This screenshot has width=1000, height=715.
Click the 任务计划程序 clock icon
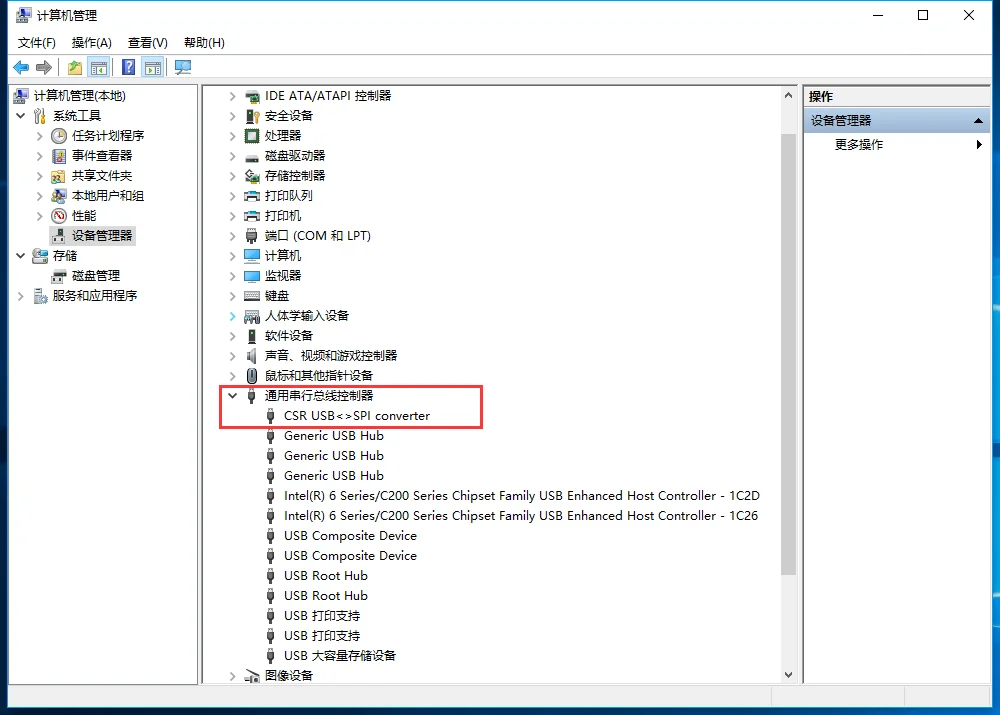coord(59,136)
